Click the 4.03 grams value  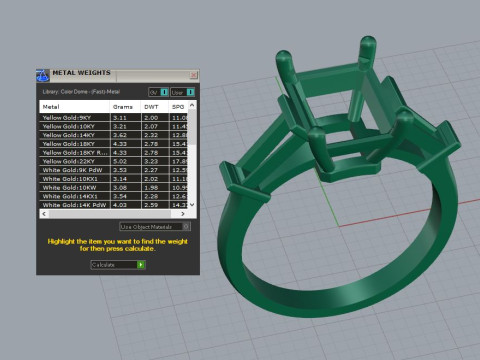(119, 205)
